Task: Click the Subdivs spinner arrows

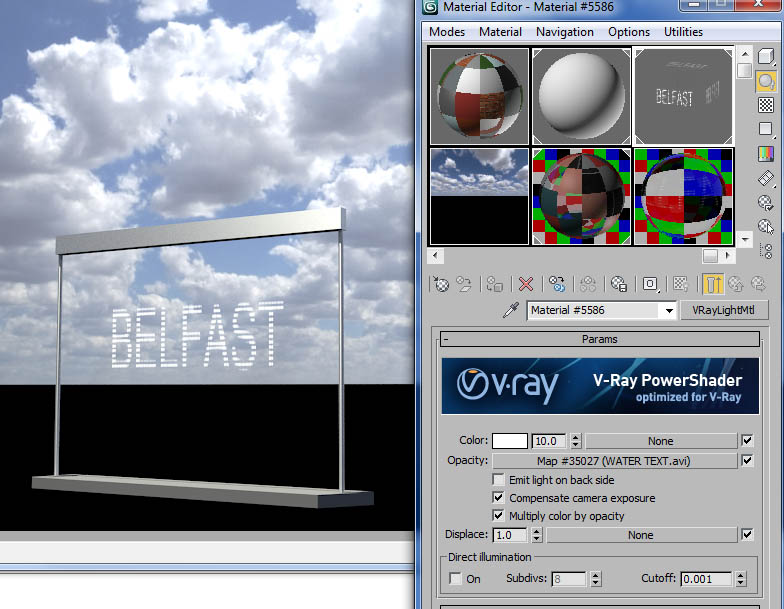Action: 595,579
